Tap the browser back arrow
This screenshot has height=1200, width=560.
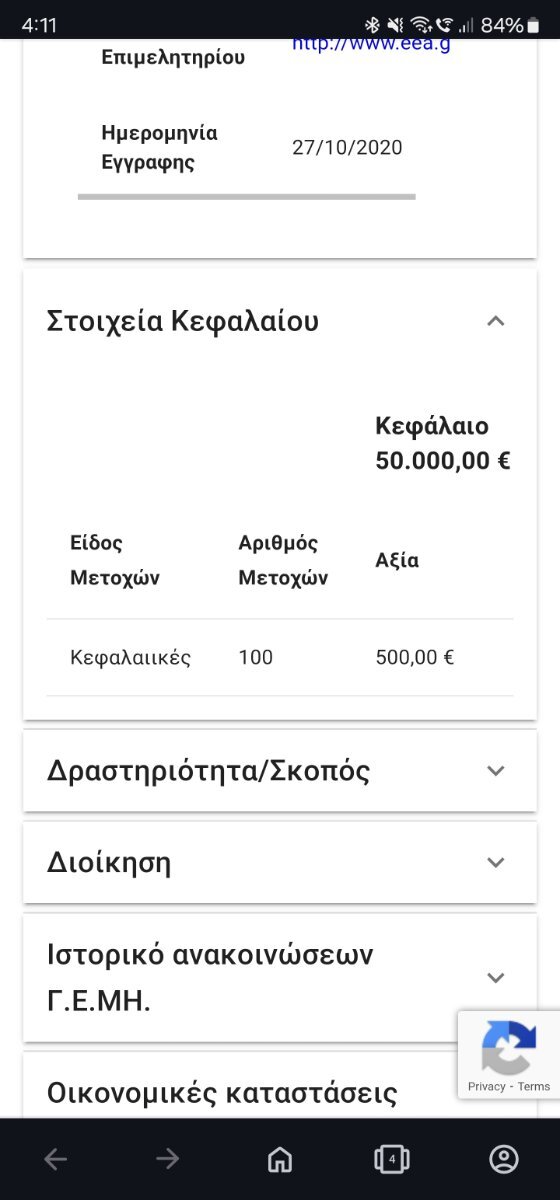pos(56,1159)
